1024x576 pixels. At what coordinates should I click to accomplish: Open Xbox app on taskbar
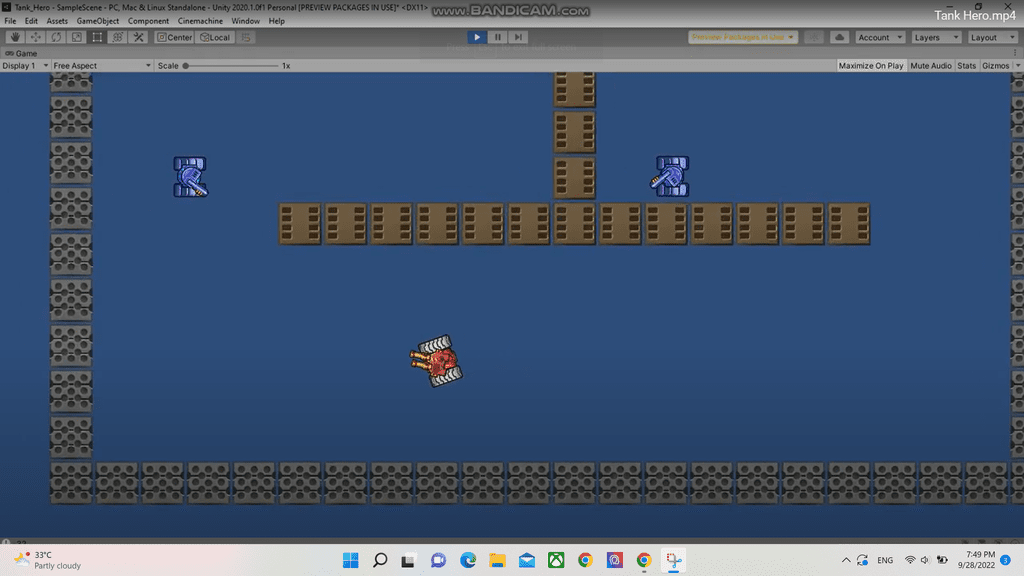click(x=556, y=560)
